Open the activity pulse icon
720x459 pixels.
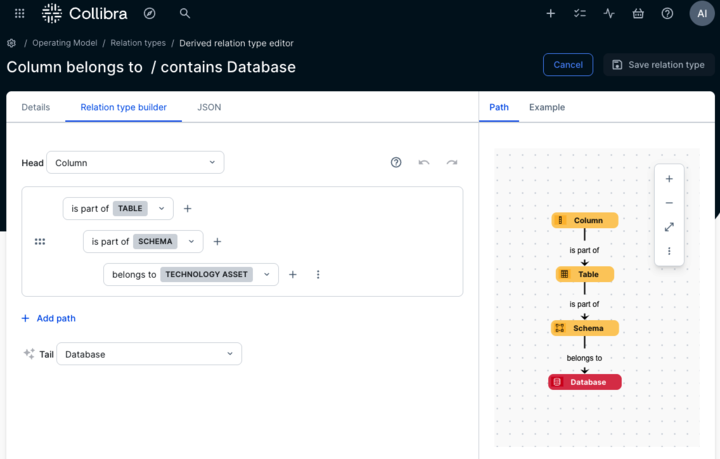(x=609, y=14)
